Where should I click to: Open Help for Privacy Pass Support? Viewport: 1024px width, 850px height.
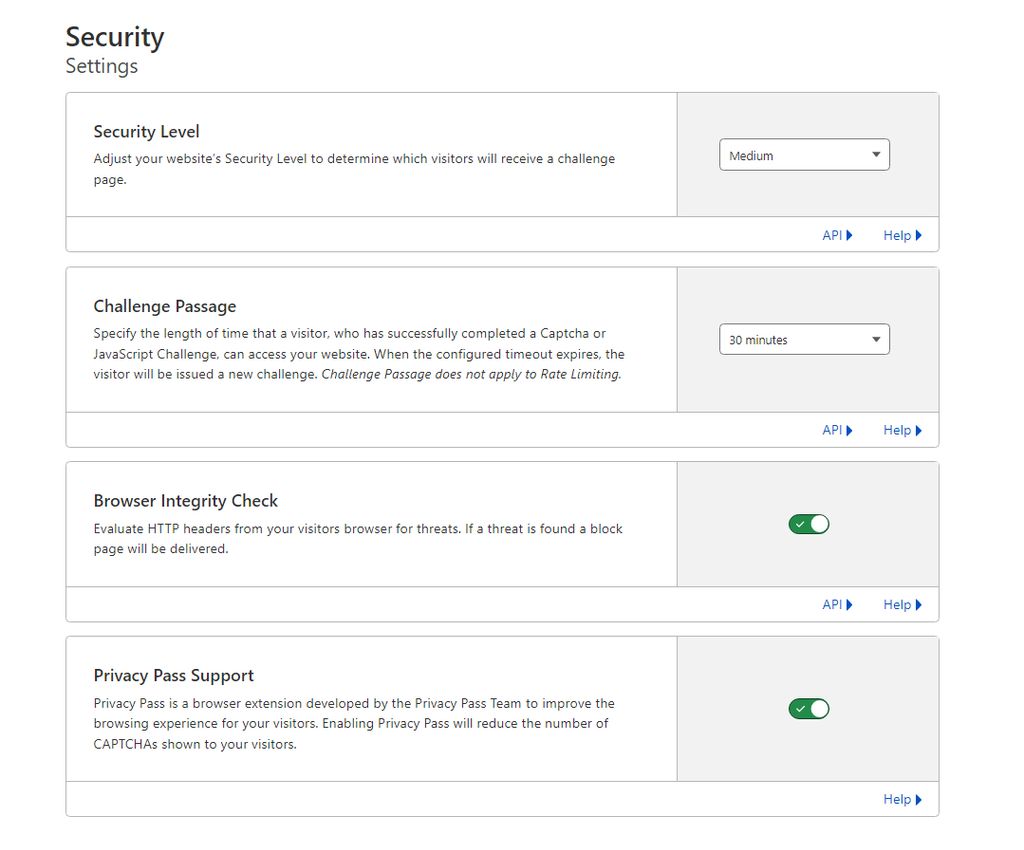(x=898, y=799)
